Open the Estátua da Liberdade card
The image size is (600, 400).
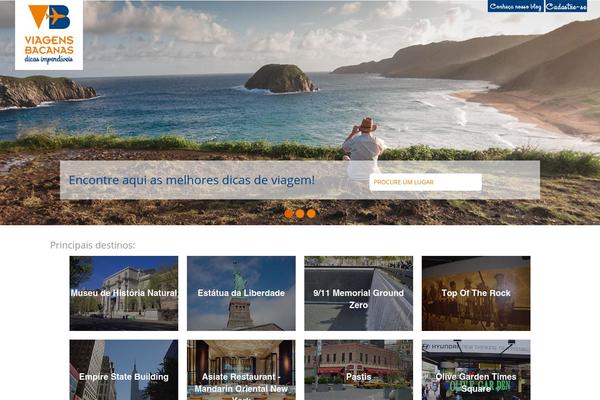click(241, 293)
